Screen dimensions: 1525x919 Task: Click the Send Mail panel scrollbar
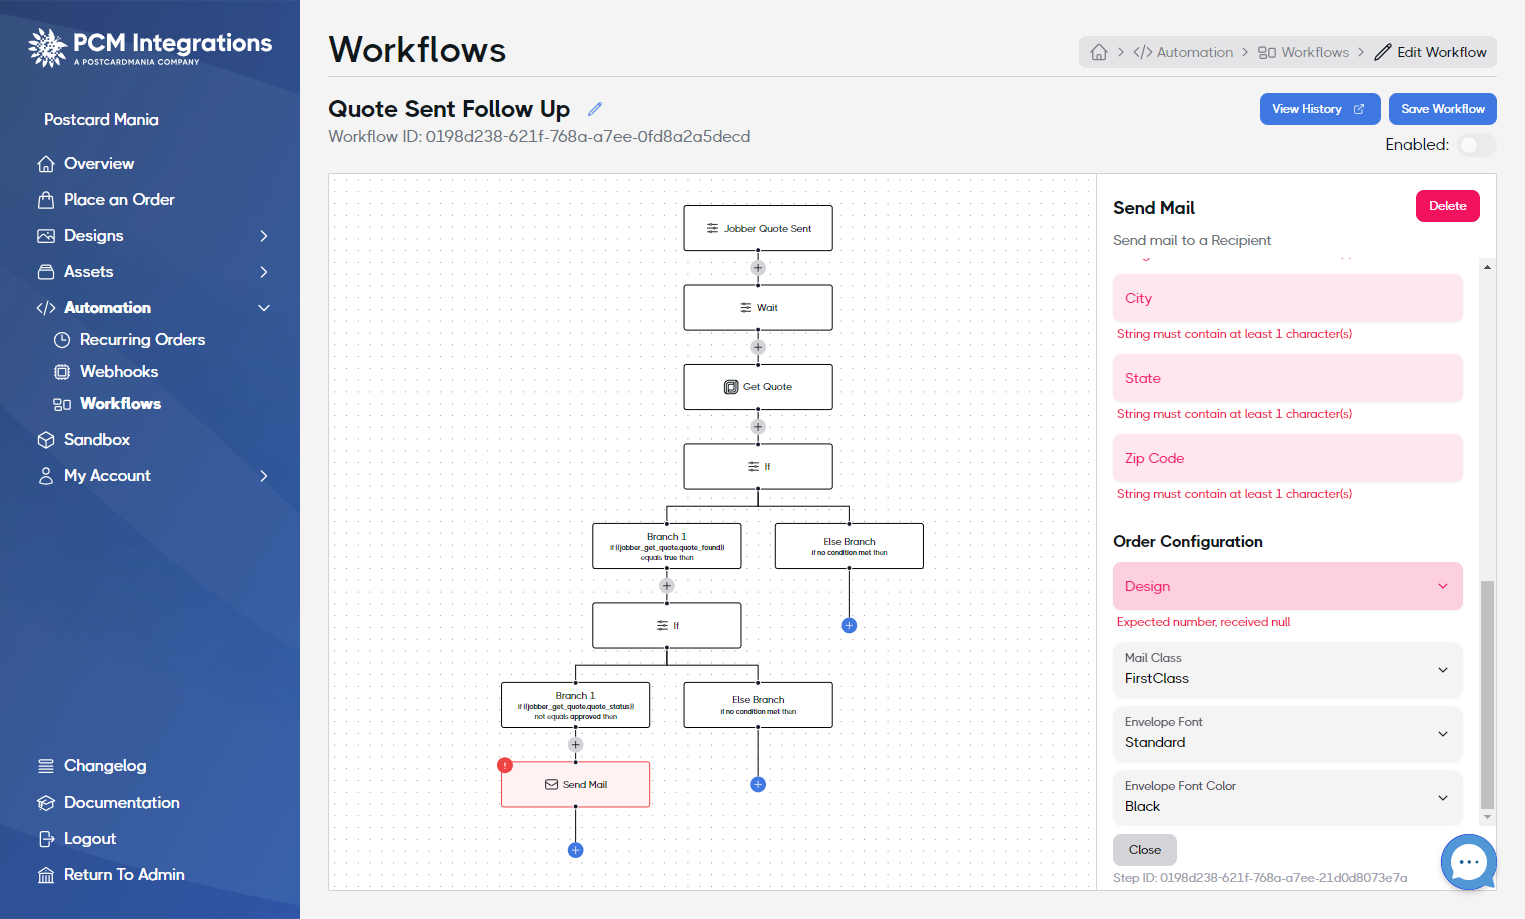click(1487, 694)
